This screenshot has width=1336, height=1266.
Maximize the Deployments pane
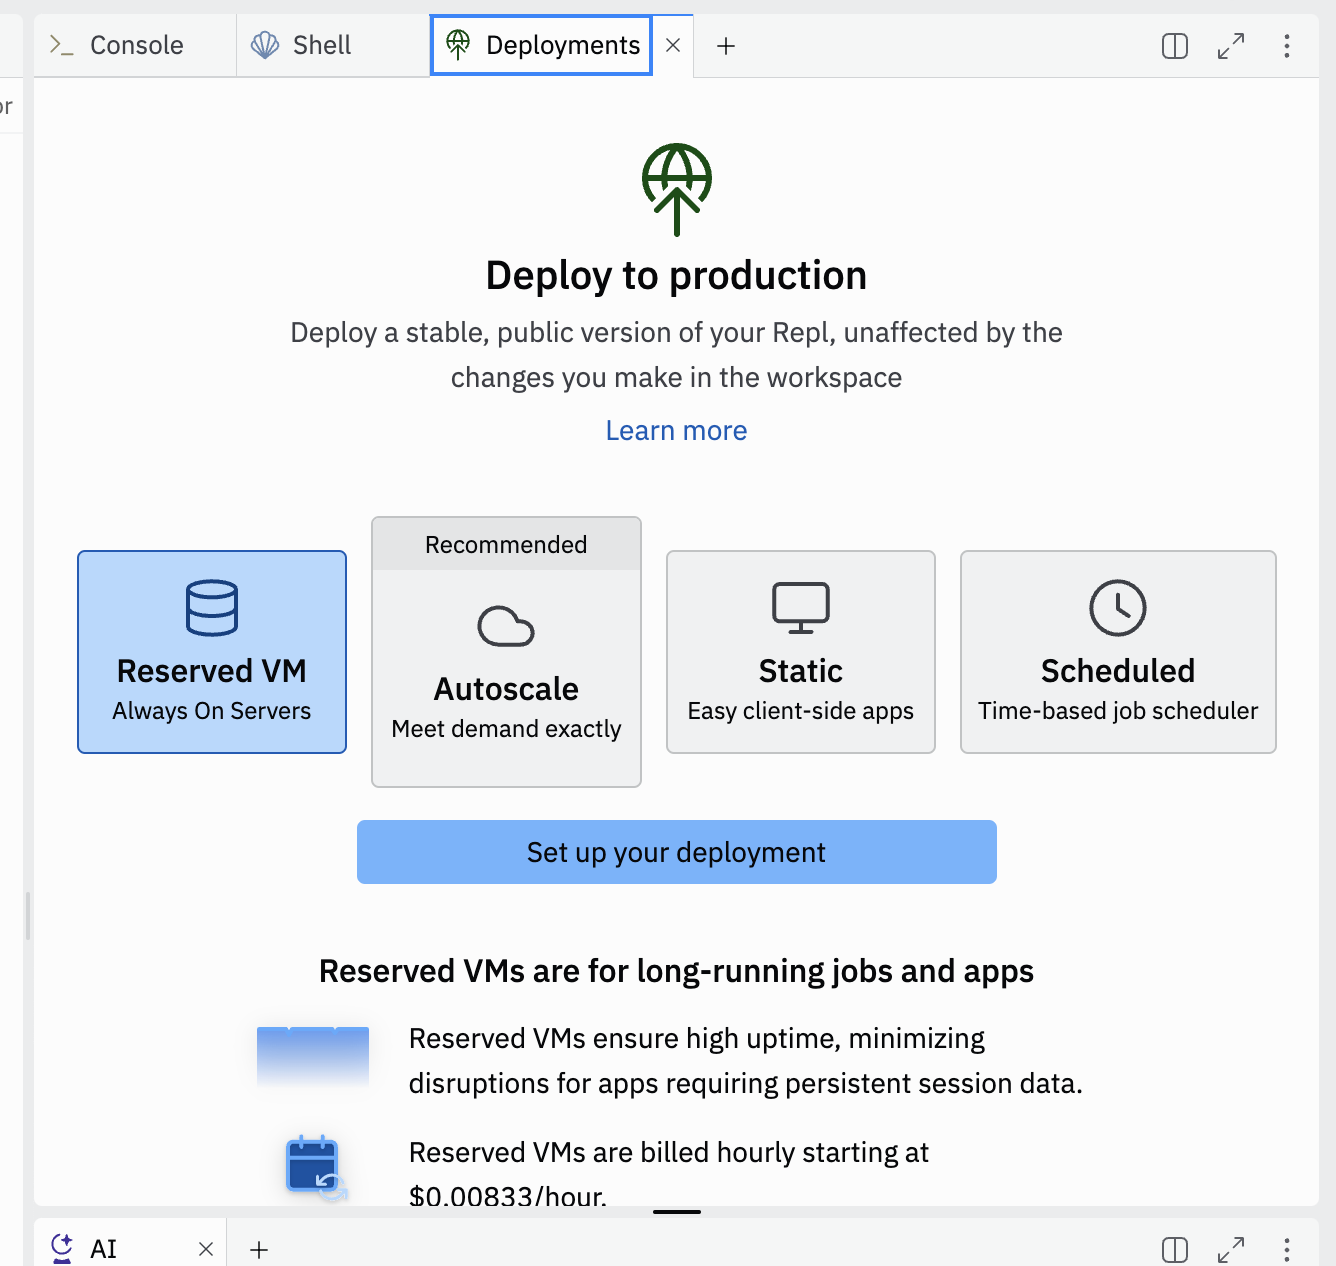click(1231, 46)
